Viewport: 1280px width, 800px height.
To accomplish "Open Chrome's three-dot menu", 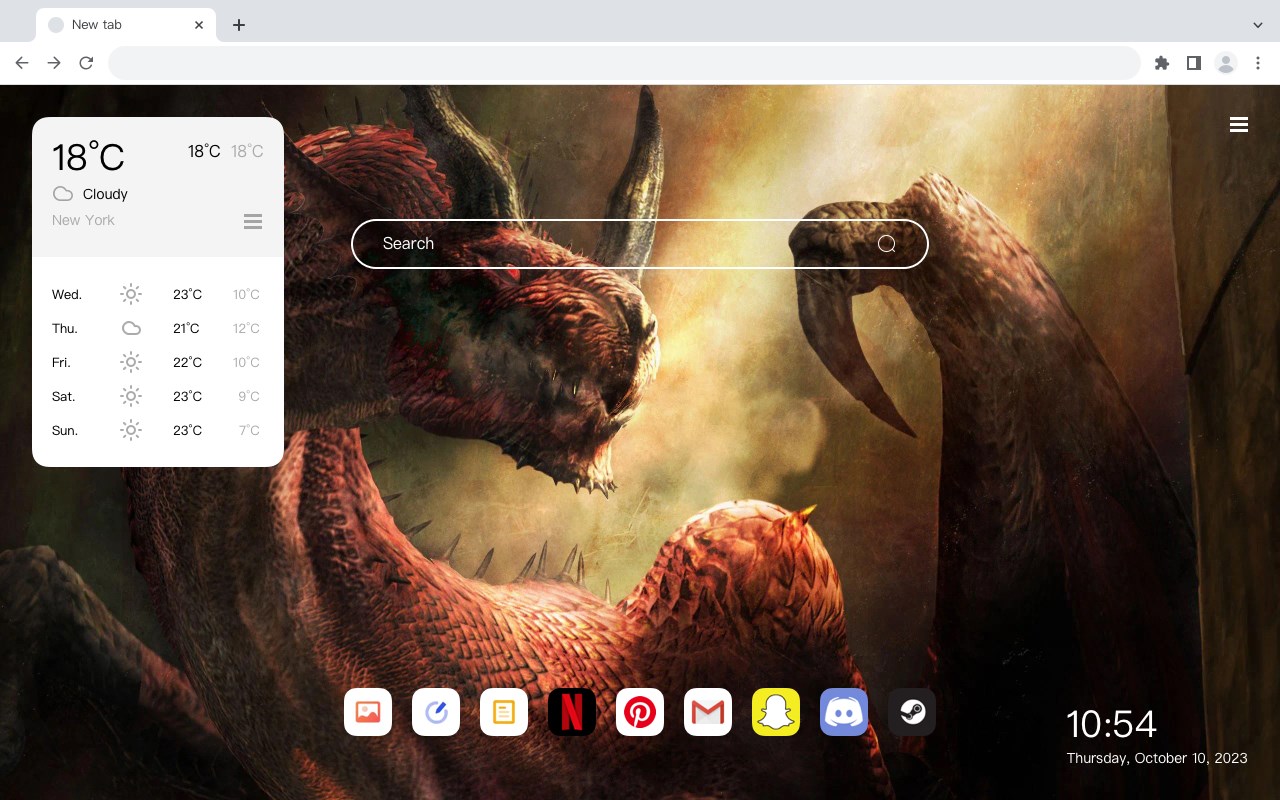I will (x=1258, y=63).
